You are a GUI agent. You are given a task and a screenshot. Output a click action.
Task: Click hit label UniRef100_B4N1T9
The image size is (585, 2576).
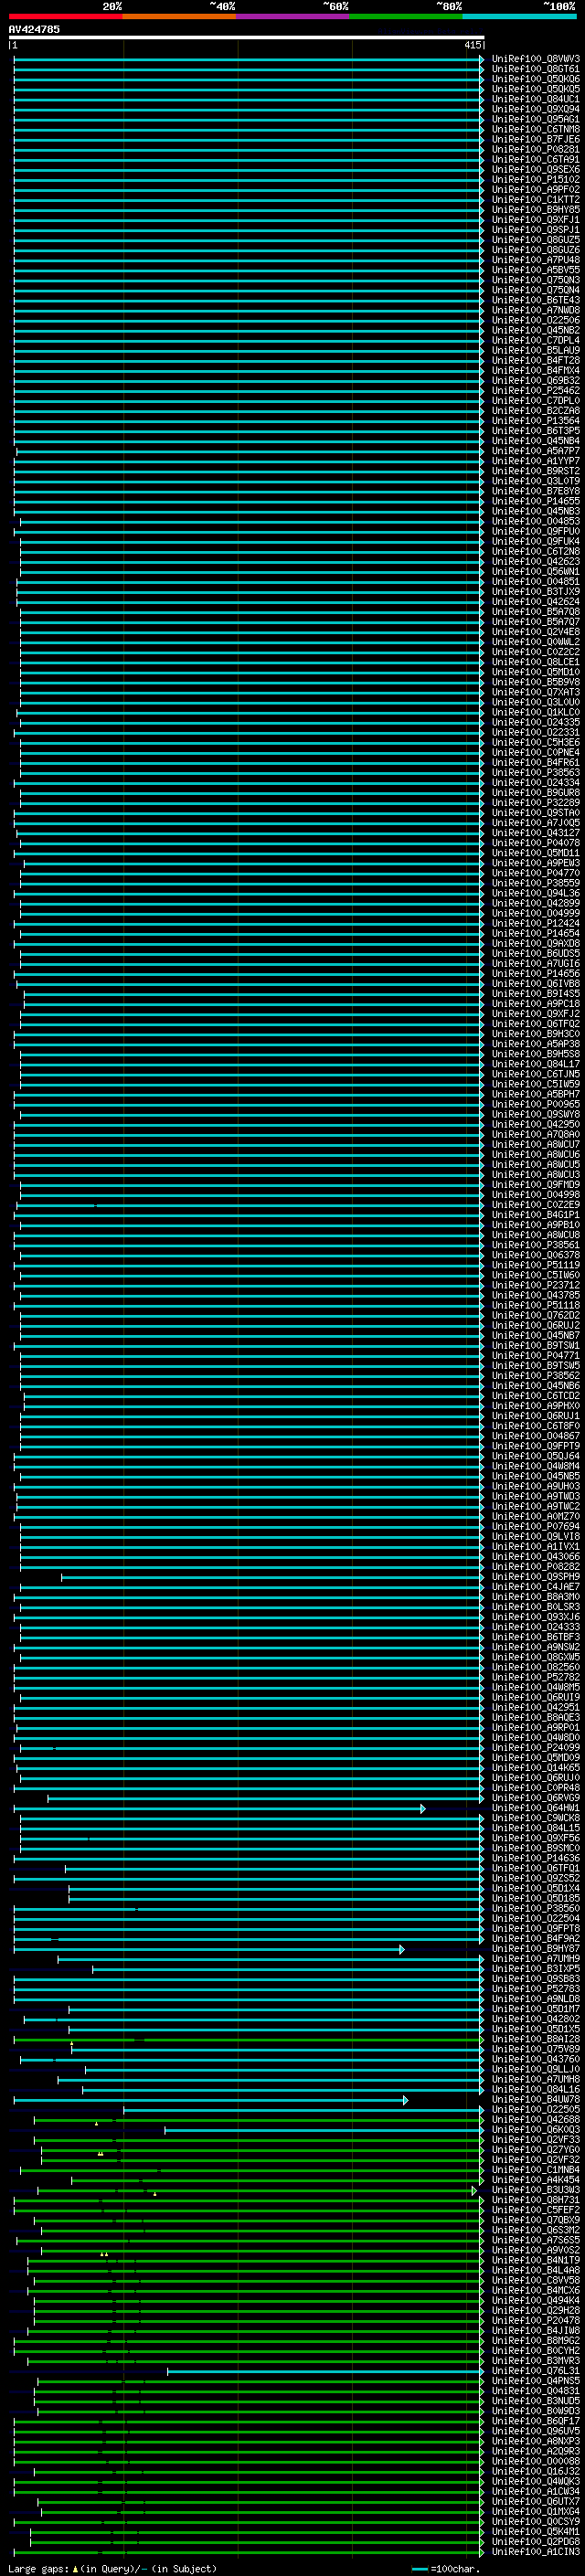tap(535, 2260)
